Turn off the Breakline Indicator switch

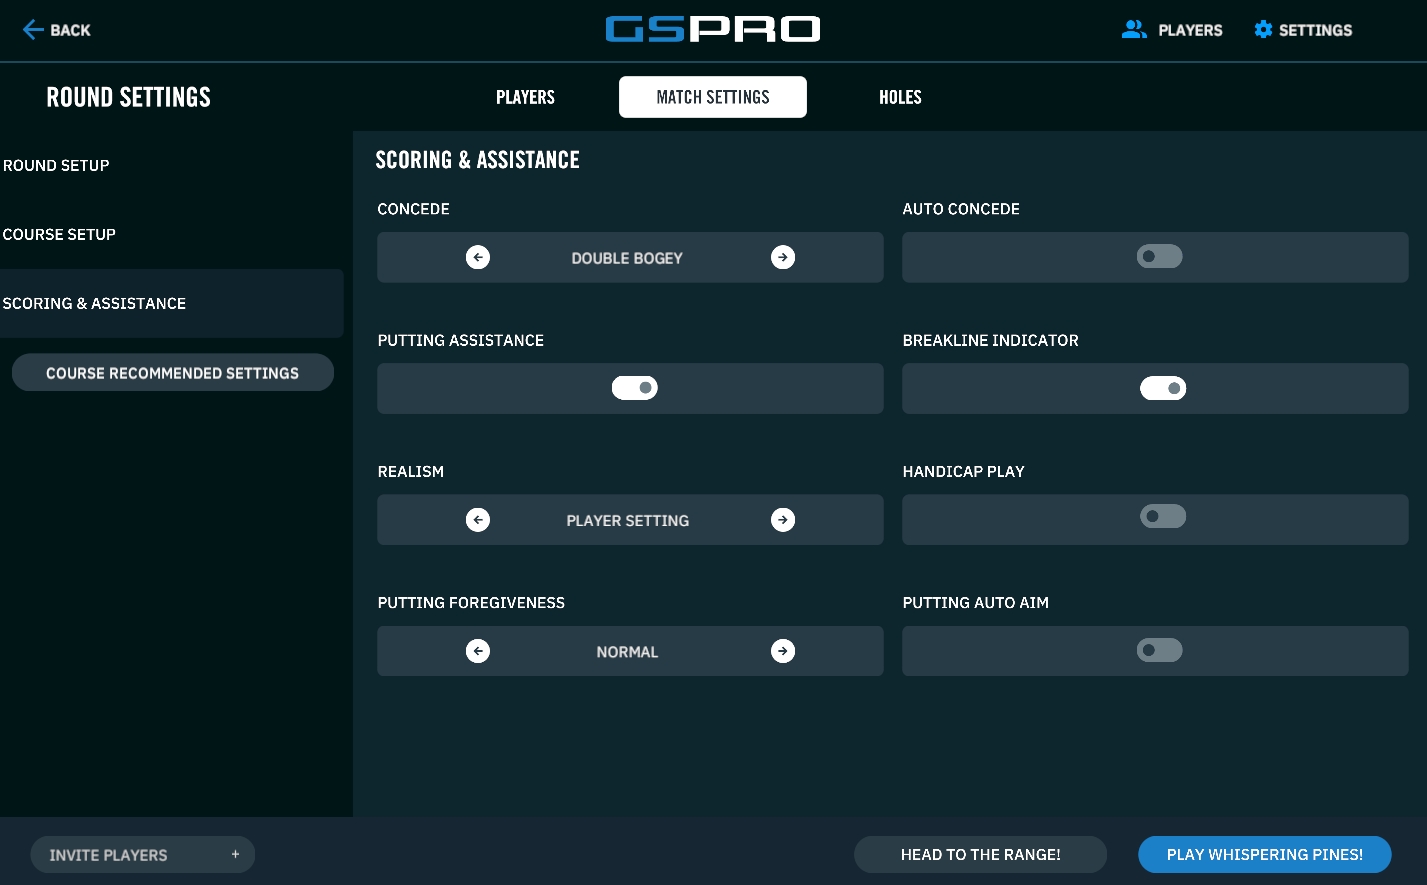1162,388
